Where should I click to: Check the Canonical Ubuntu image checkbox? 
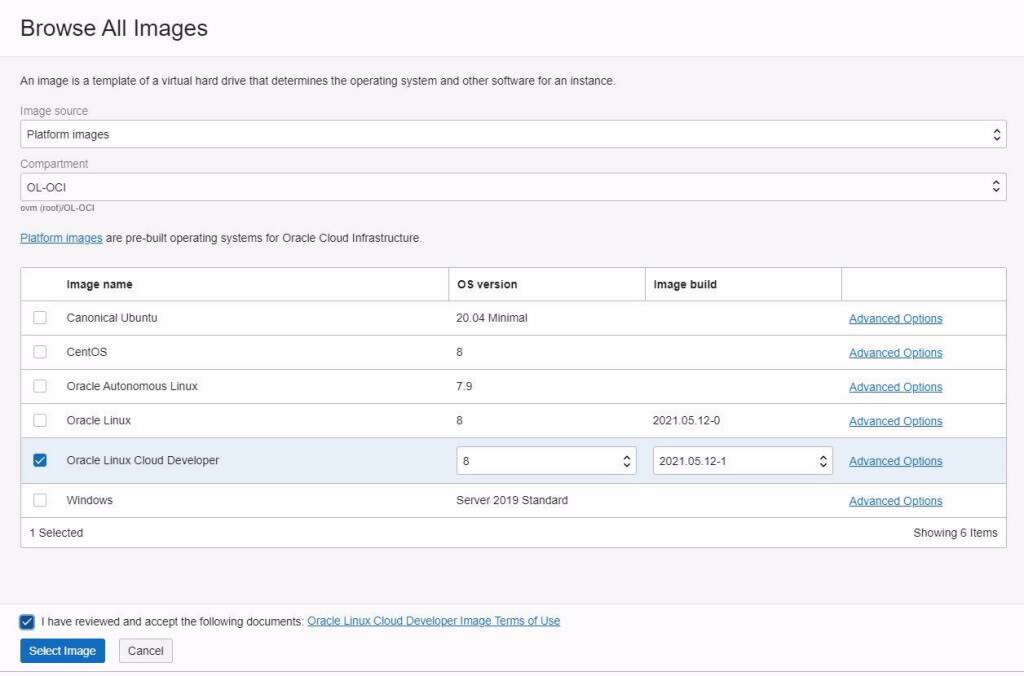click(x=39, y=318)
